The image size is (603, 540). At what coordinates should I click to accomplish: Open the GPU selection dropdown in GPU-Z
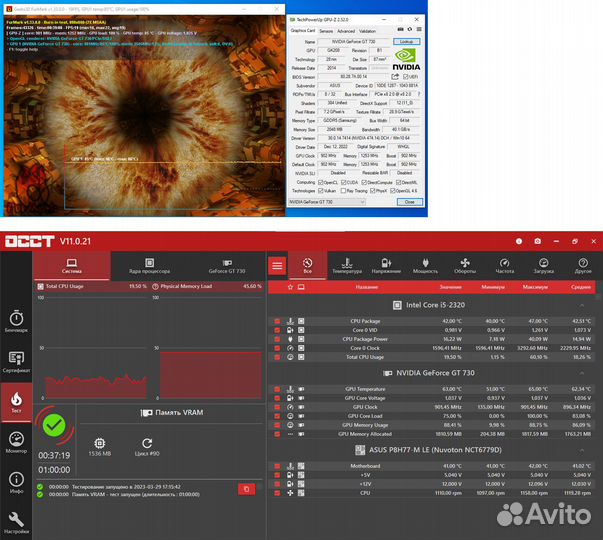327,202
